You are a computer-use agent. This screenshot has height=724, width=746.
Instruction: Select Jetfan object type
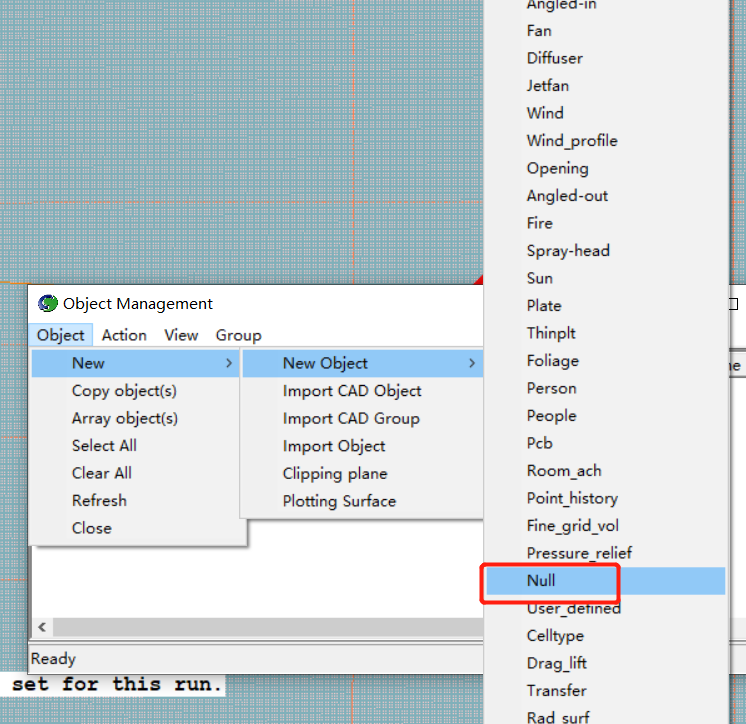pyautogui.click(x=606, y=86)
